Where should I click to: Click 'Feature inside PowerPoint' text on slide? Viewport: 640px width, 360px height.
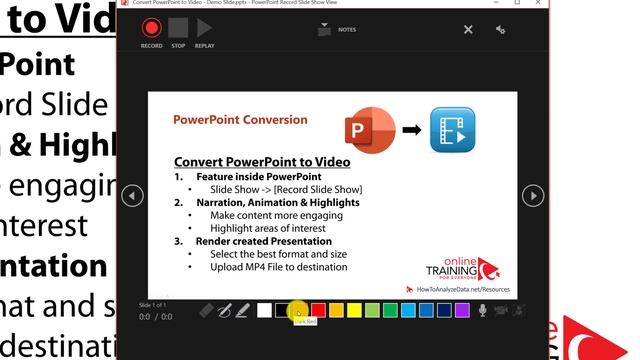259,177
